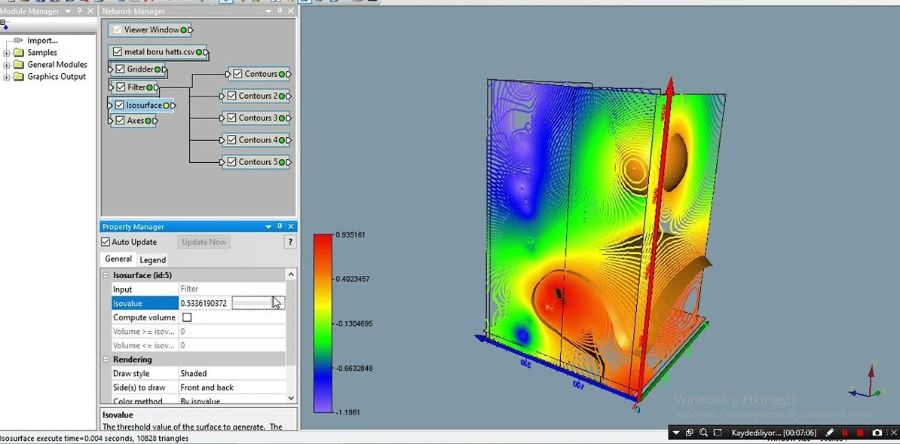Screen dimensions: 900x444
Task: Click the pencil draw icon in recorder bar
Action: (830, 432)
